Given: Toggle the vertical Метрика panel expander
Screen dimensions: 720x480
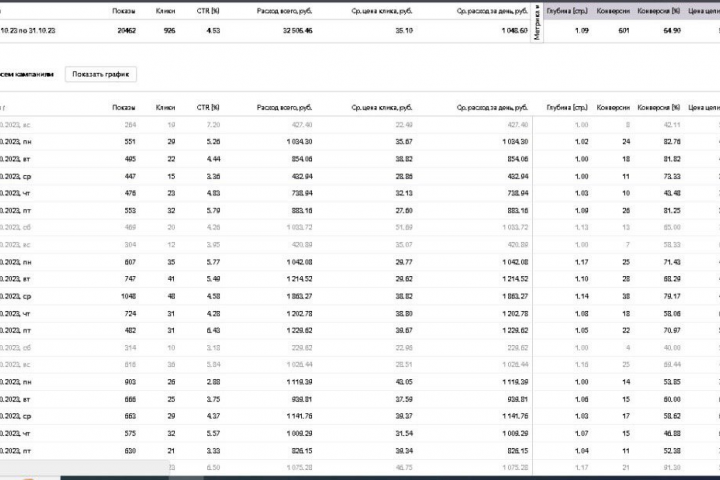Looking at the screenshot, I should coord(537,23).
